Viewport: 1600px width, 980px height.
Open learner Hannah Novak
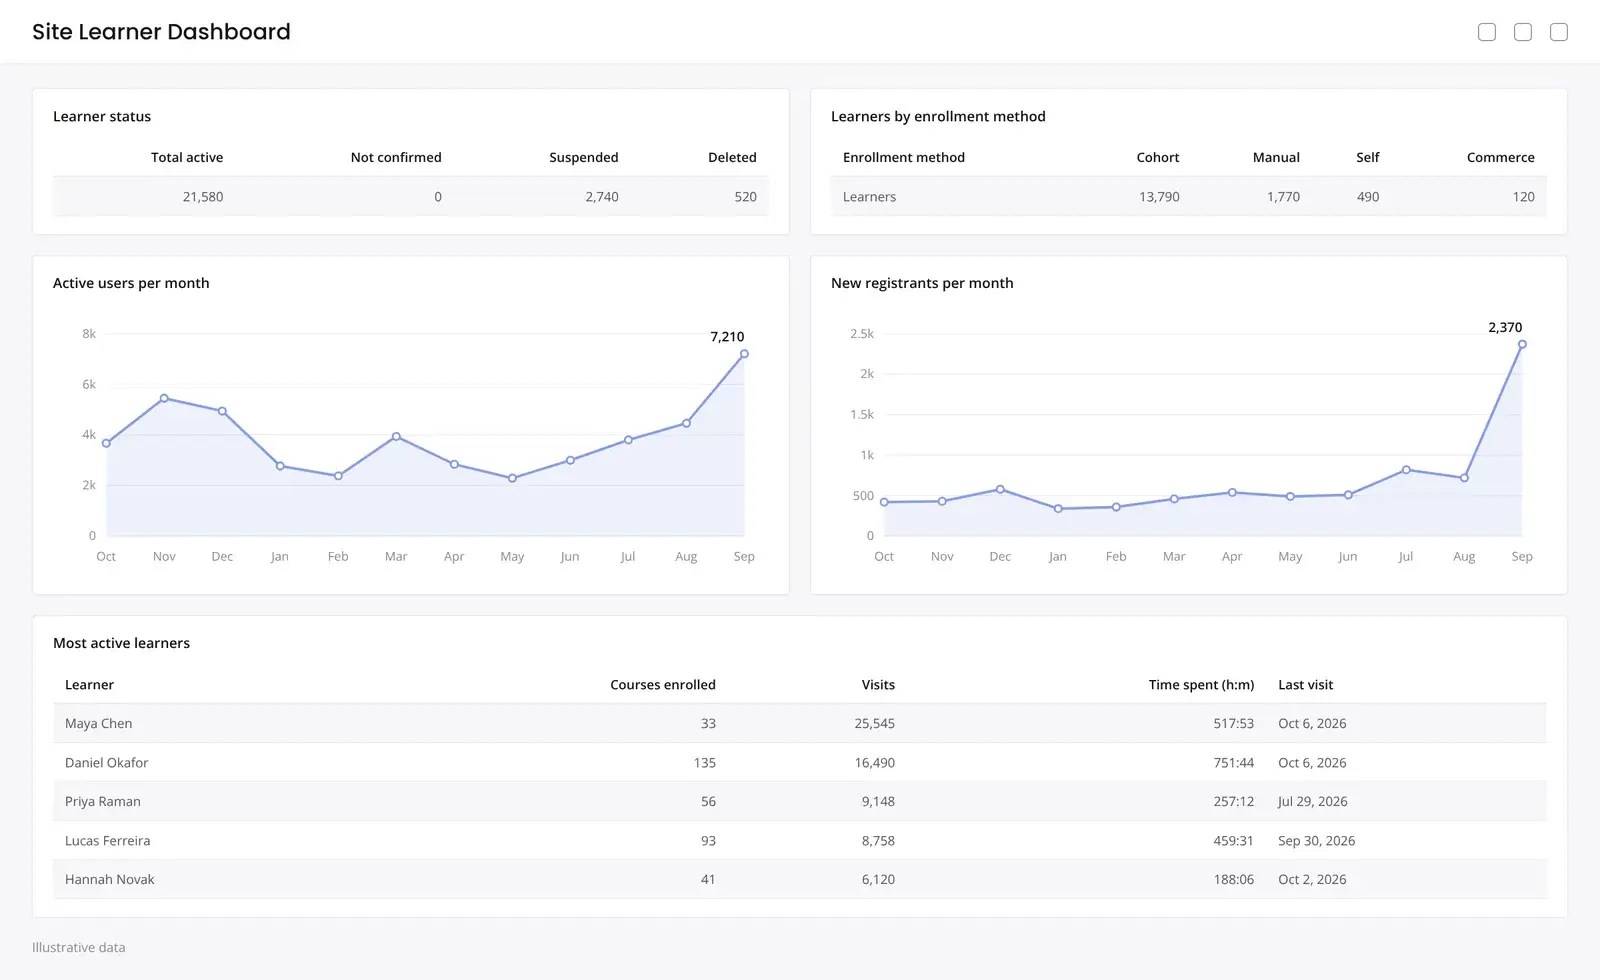click(109, 879)
